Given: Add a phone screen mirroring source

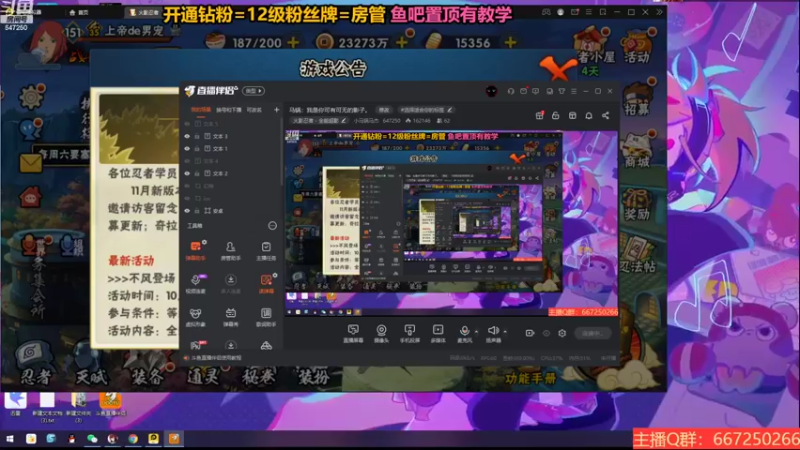Looking at the screenshot, I should pyautogui.click(x=409, y=333).
